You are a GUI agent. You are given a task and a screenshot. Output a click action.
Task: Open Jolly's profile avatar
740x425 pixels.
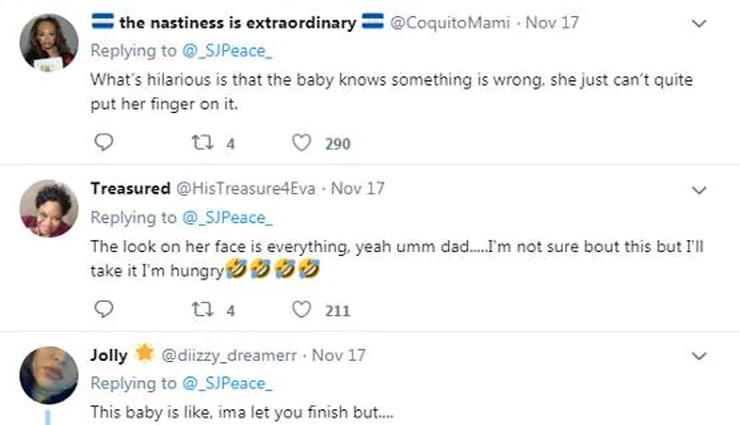(49, 375)
